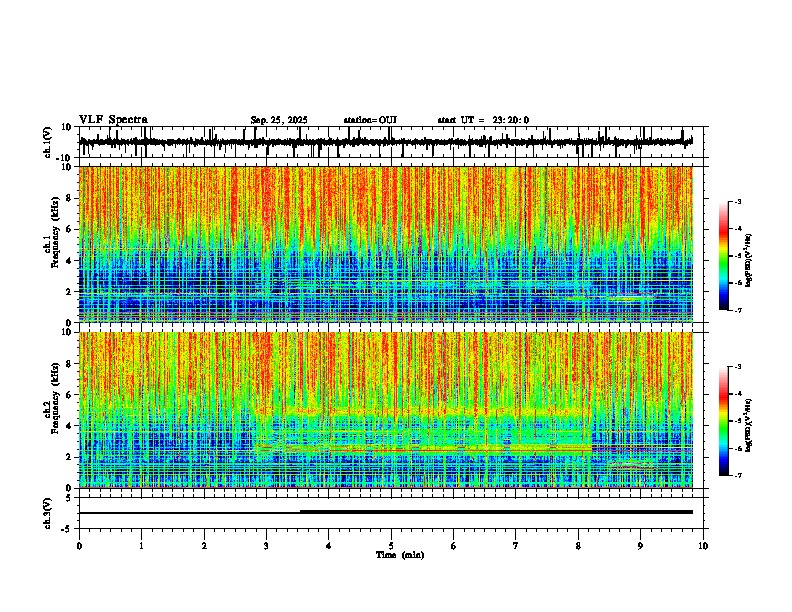Click the red 2.5 kHz emission band in ch.2 spectrogram
The height and width of the screenshot is (612, 792).
pyautogui.click(x=423, y=449)
